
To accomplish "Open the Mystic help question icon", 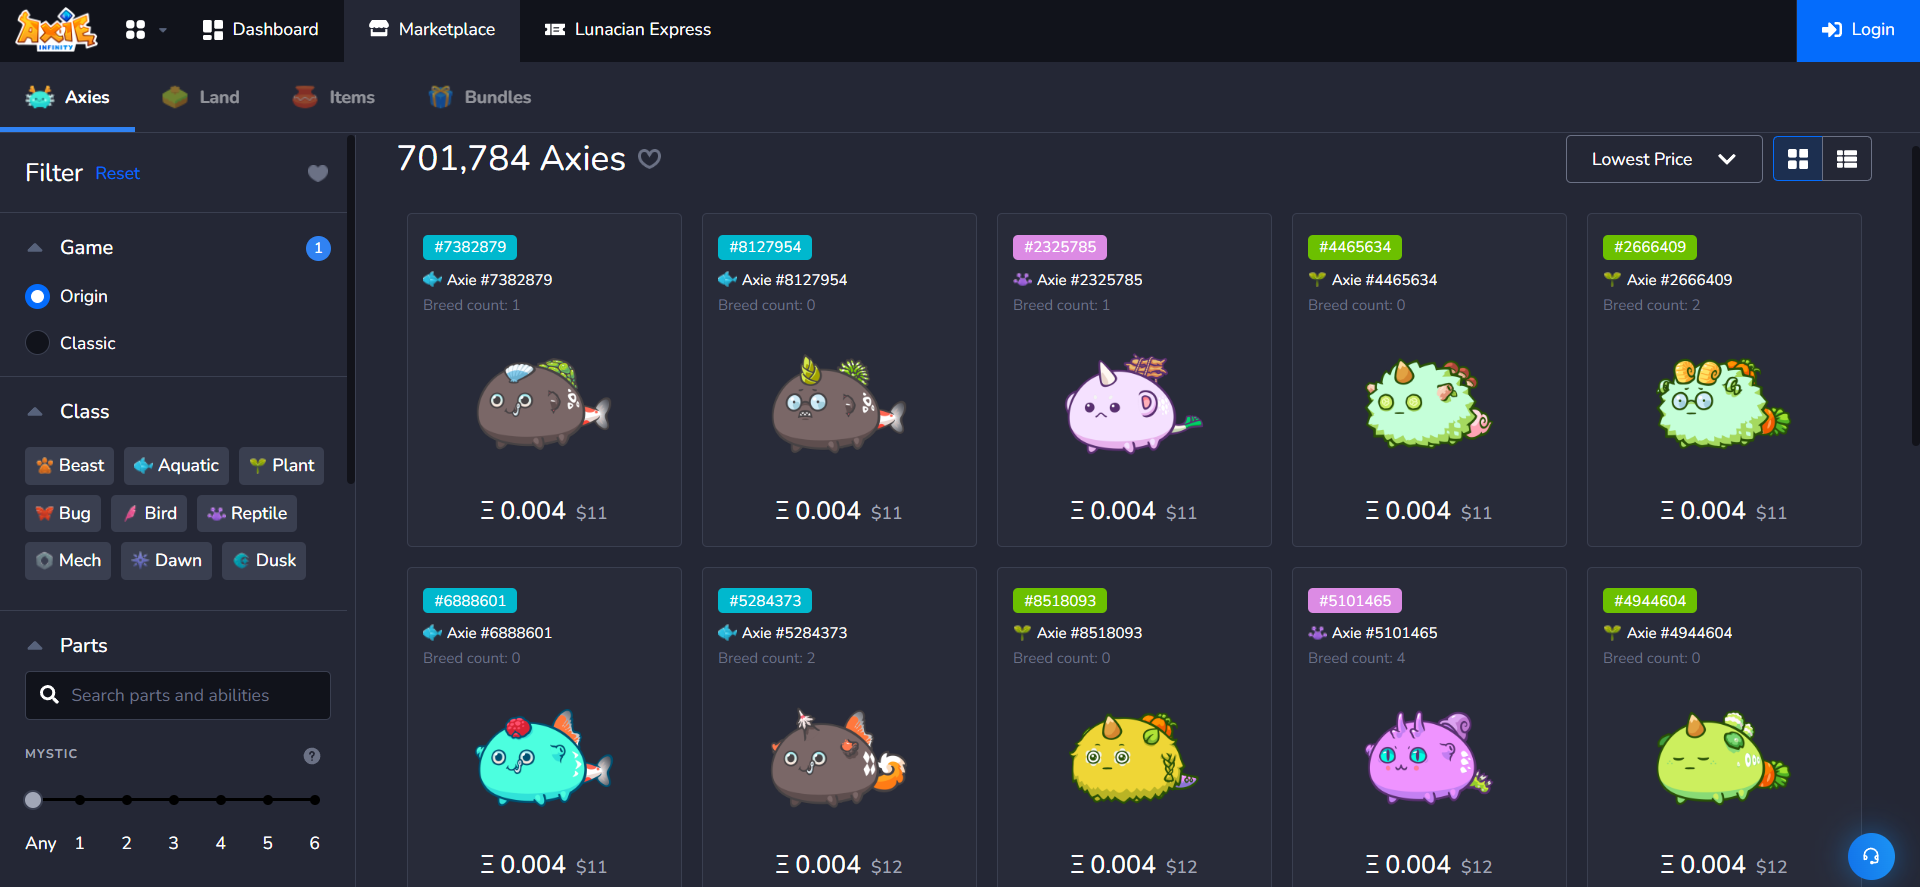I will coord(312,755).
